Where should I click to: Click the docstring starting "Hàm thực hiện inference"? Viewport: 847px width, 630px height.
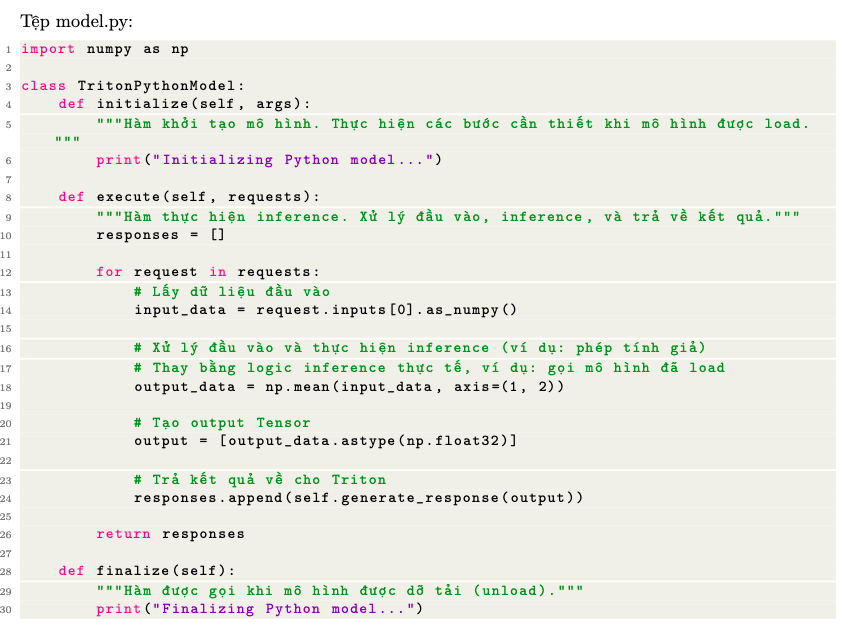coord(448,217)
